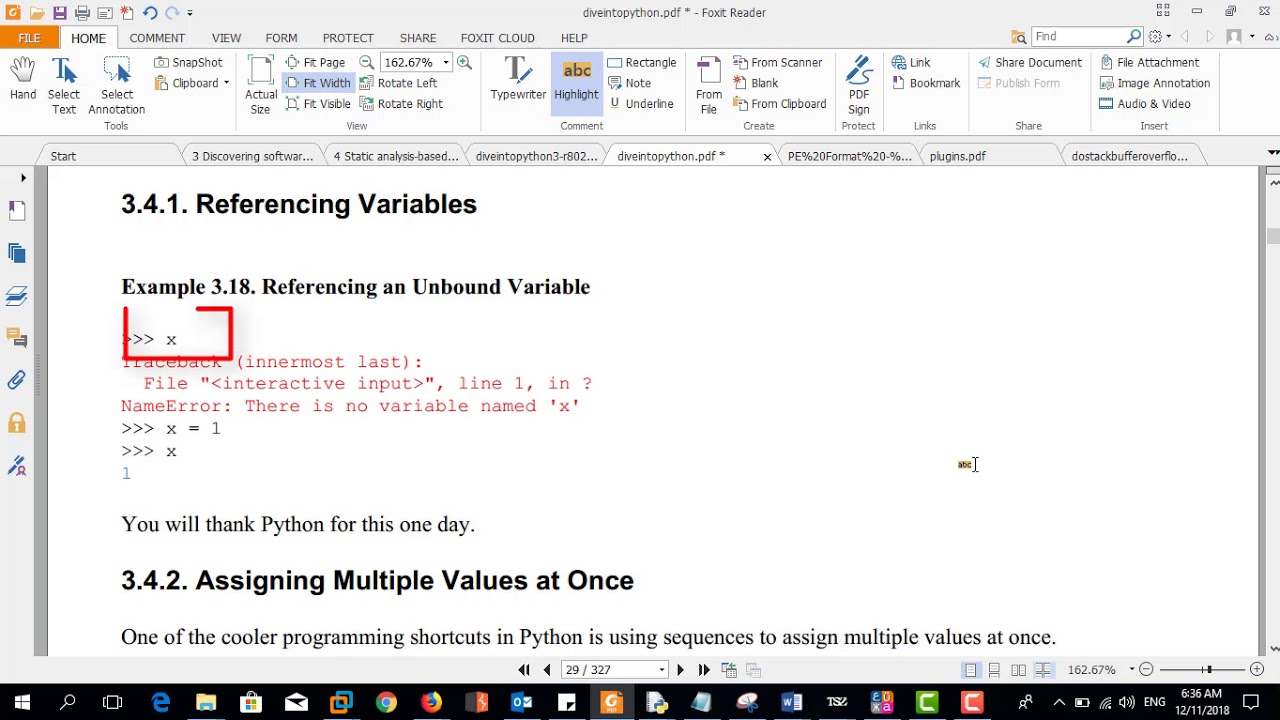Open the FILE menu
The height and width of the screenshot is (720, 1280).
(x=29, y=38)
